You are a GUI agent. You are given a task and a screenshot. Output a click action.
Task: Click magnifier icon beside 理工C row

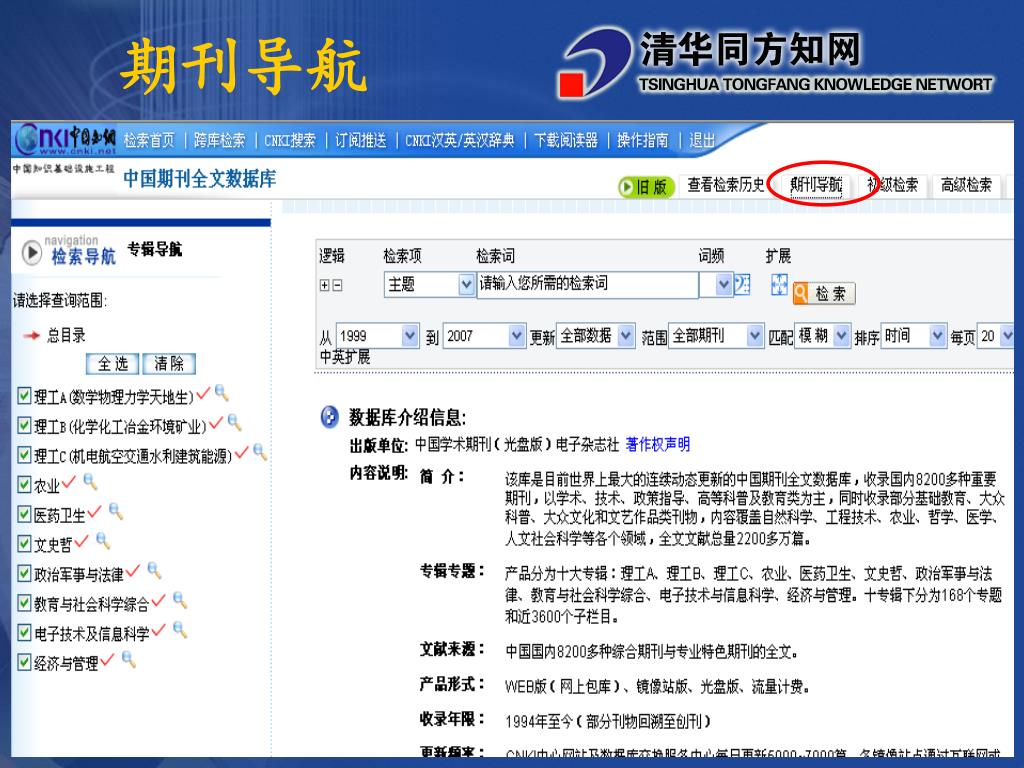[x=260, y=452]
